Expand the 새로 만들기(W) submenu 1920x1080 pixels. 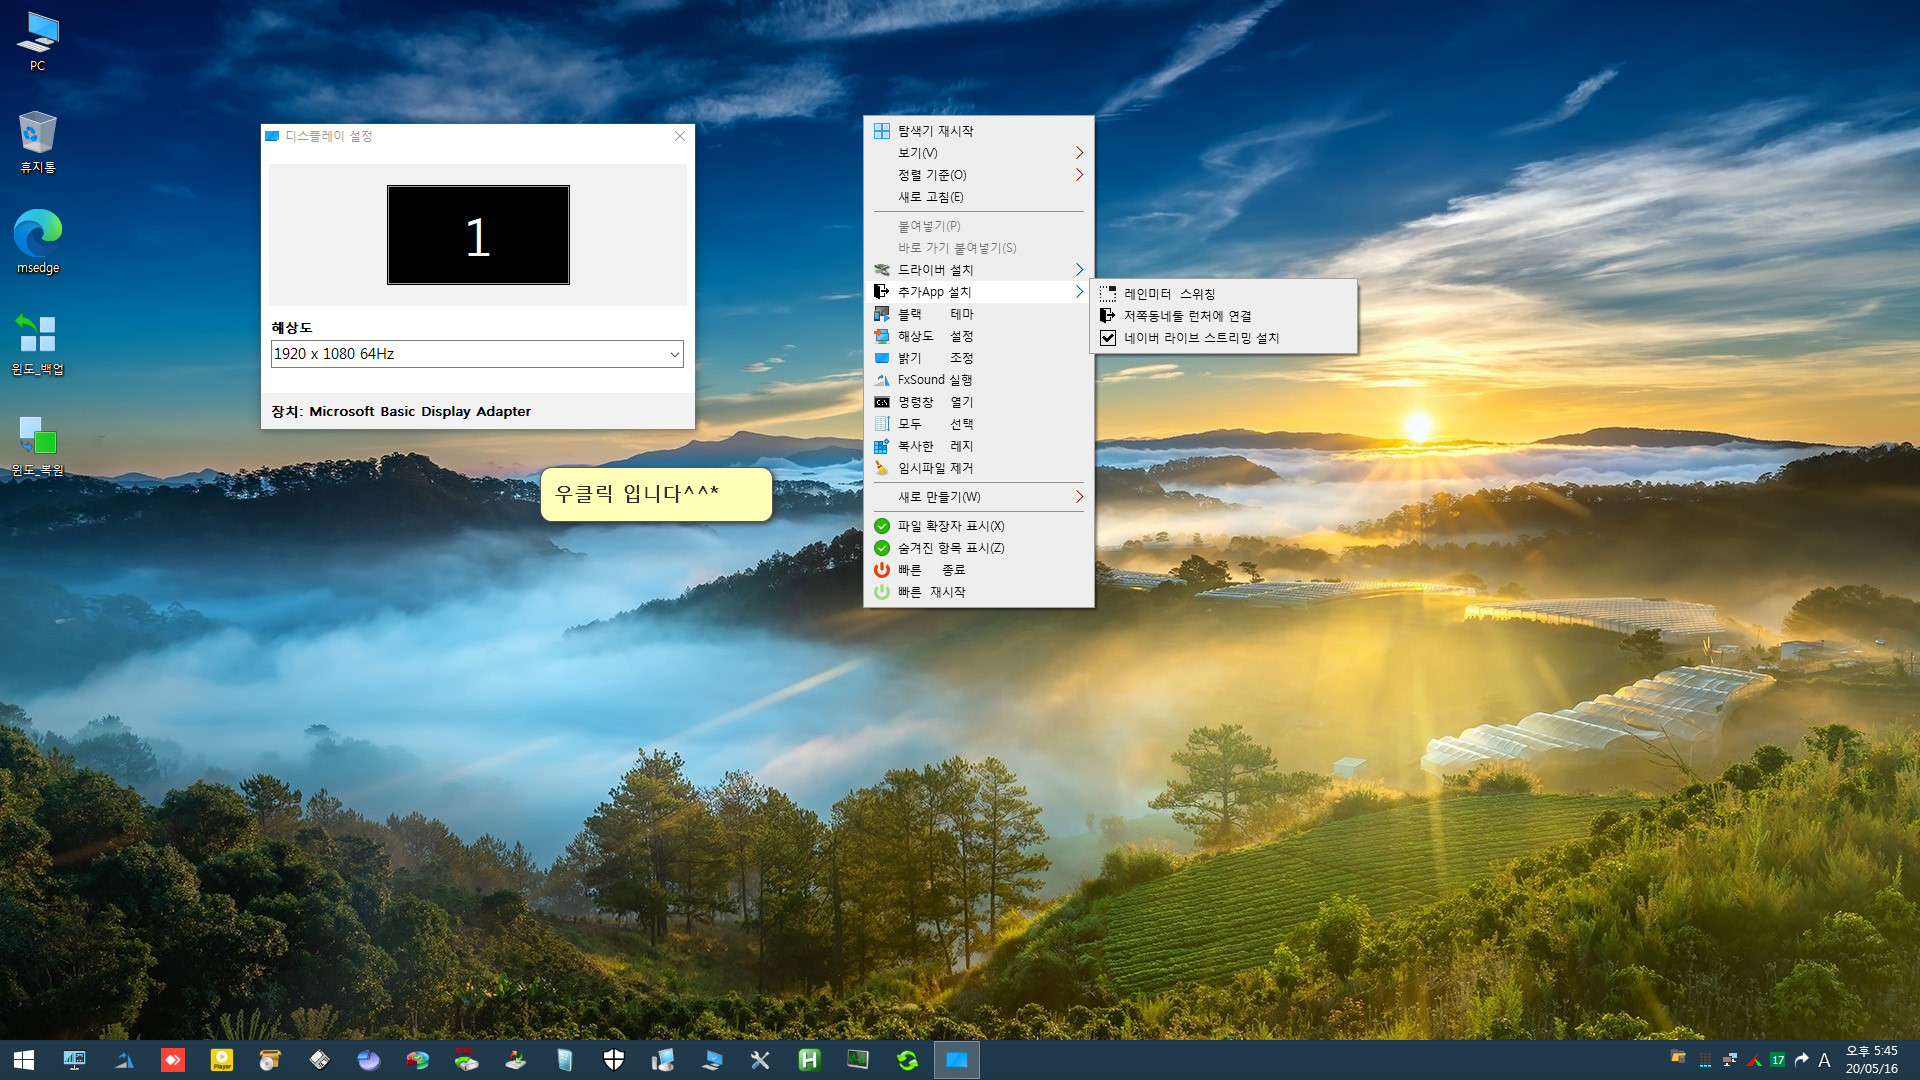979,497
